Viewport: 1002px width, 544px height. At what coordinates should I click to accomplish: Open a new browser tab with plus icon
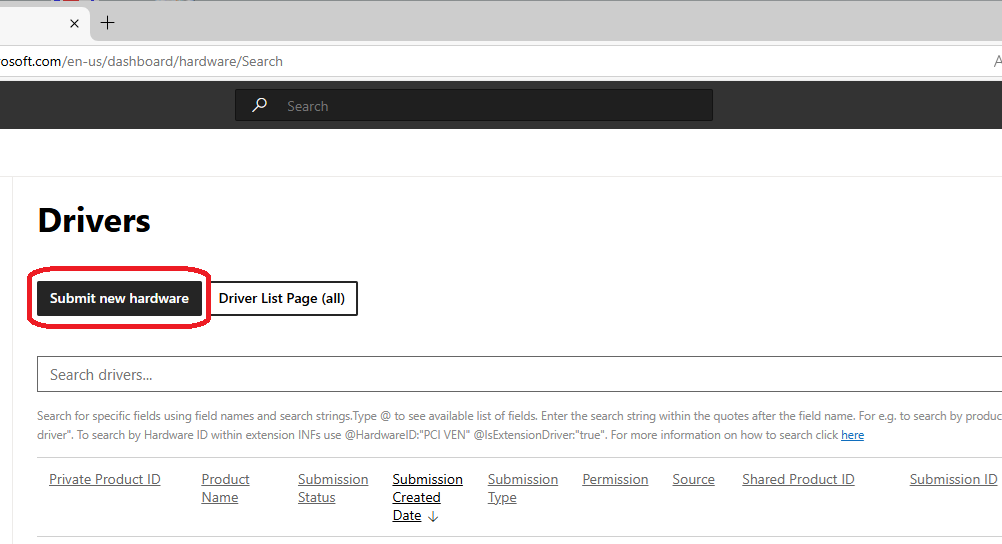click(x=108, y=23)
